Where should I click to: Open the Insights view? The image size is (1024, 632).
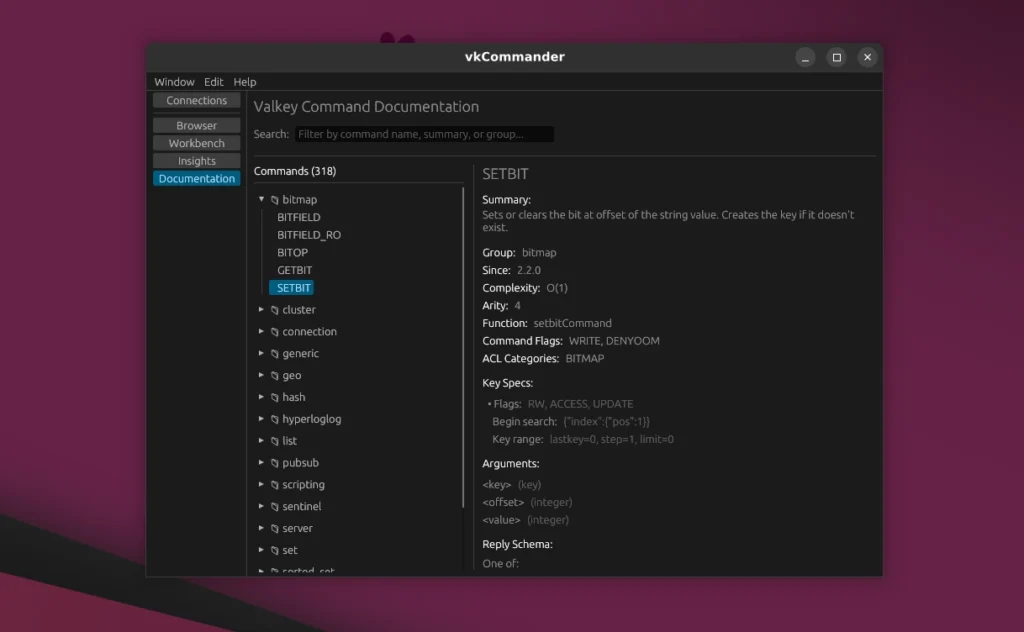pos(196,160)
